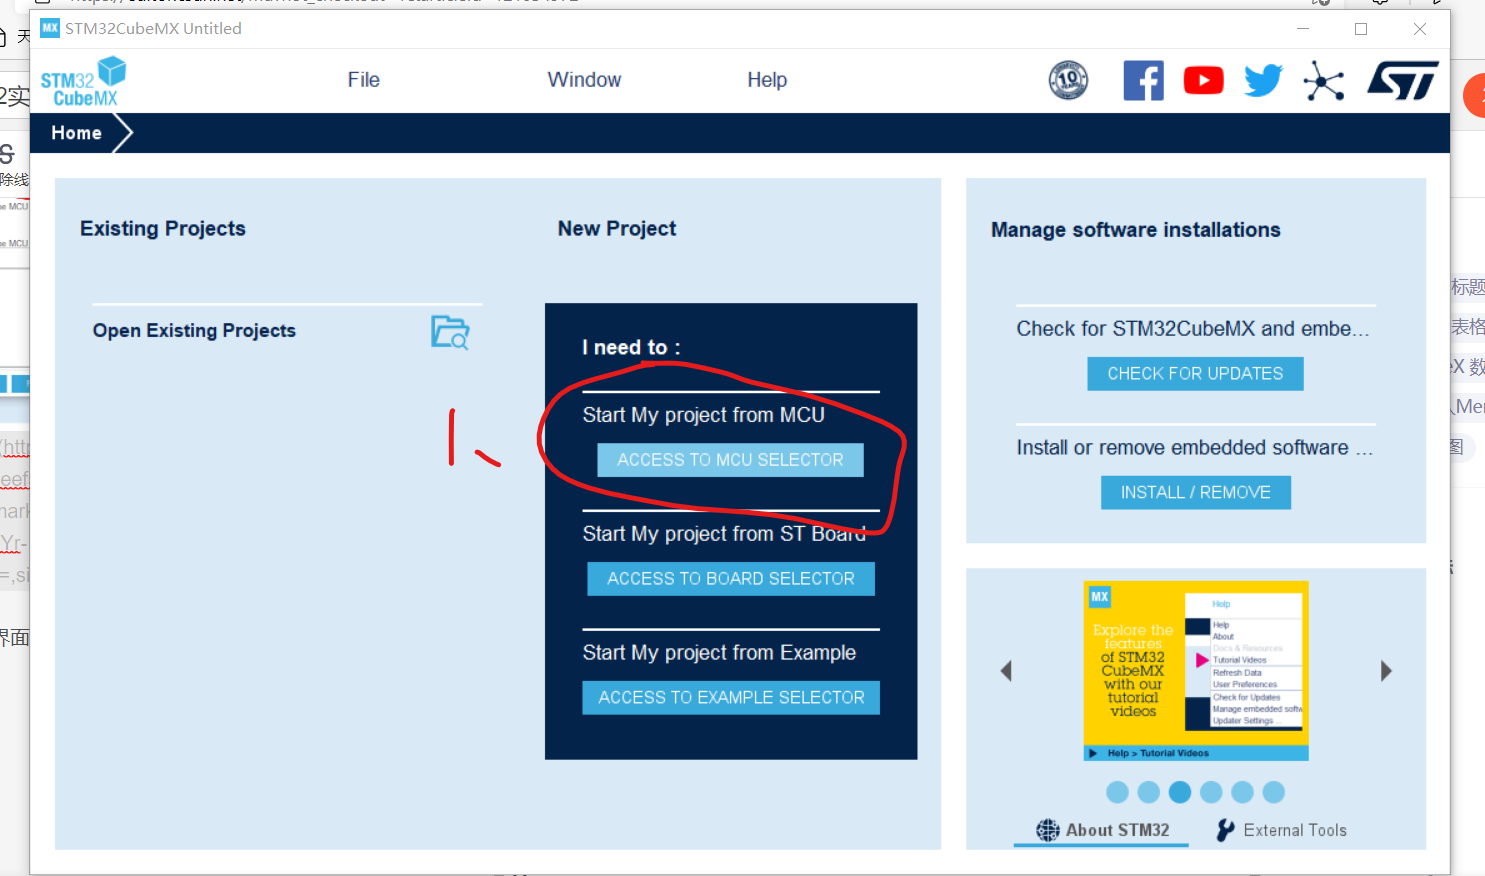Click CHECK FOR UPDATES button
The height and width of the screenshot is (876, 1485).
pos(1195,374)
